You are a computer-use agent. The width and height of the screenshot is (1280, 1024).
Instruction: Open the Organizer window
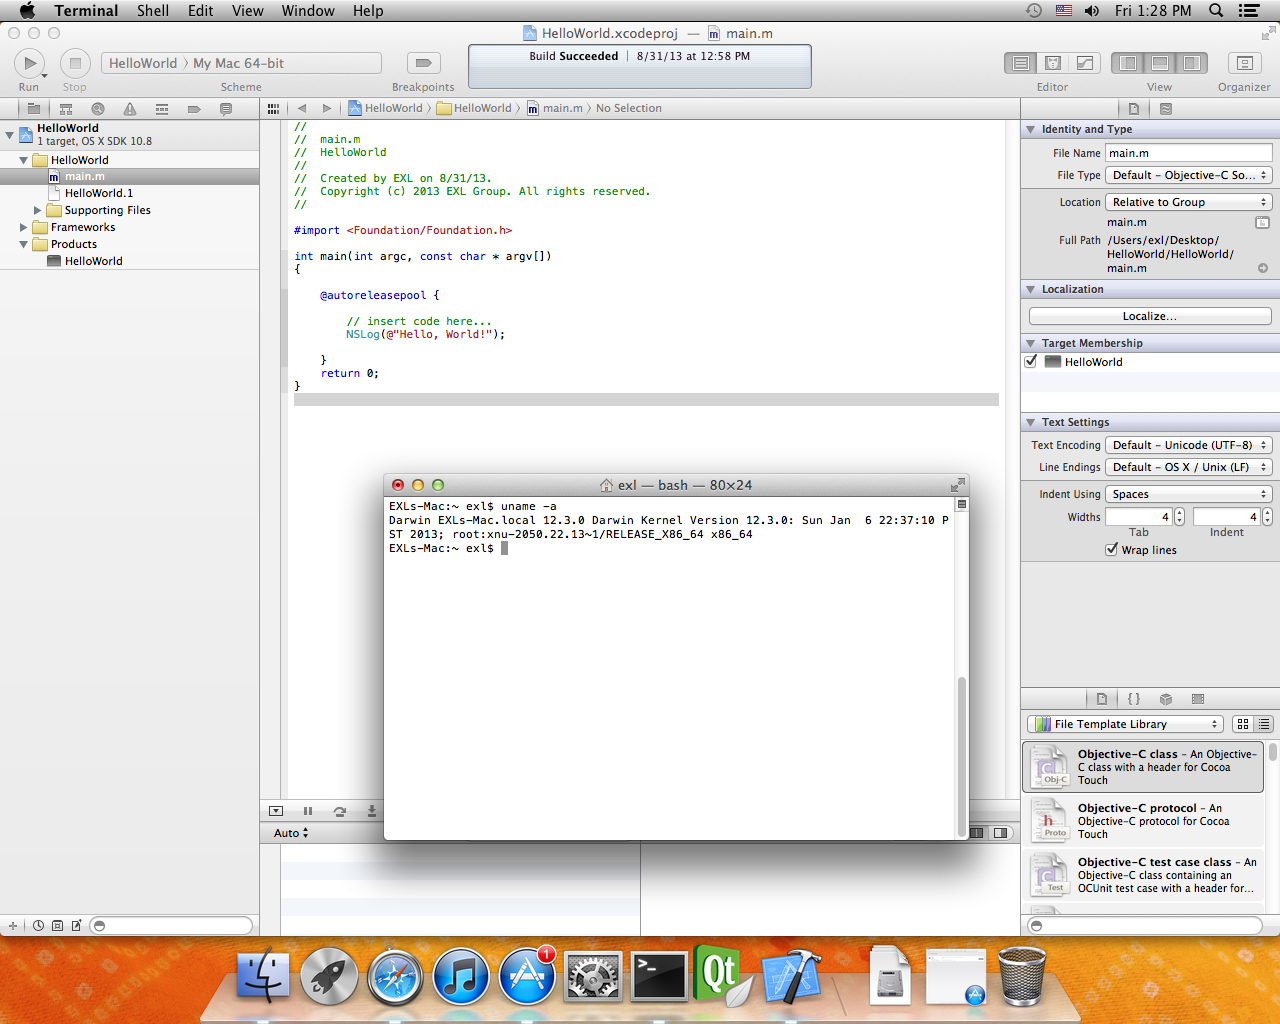(x=1244, y=63)
